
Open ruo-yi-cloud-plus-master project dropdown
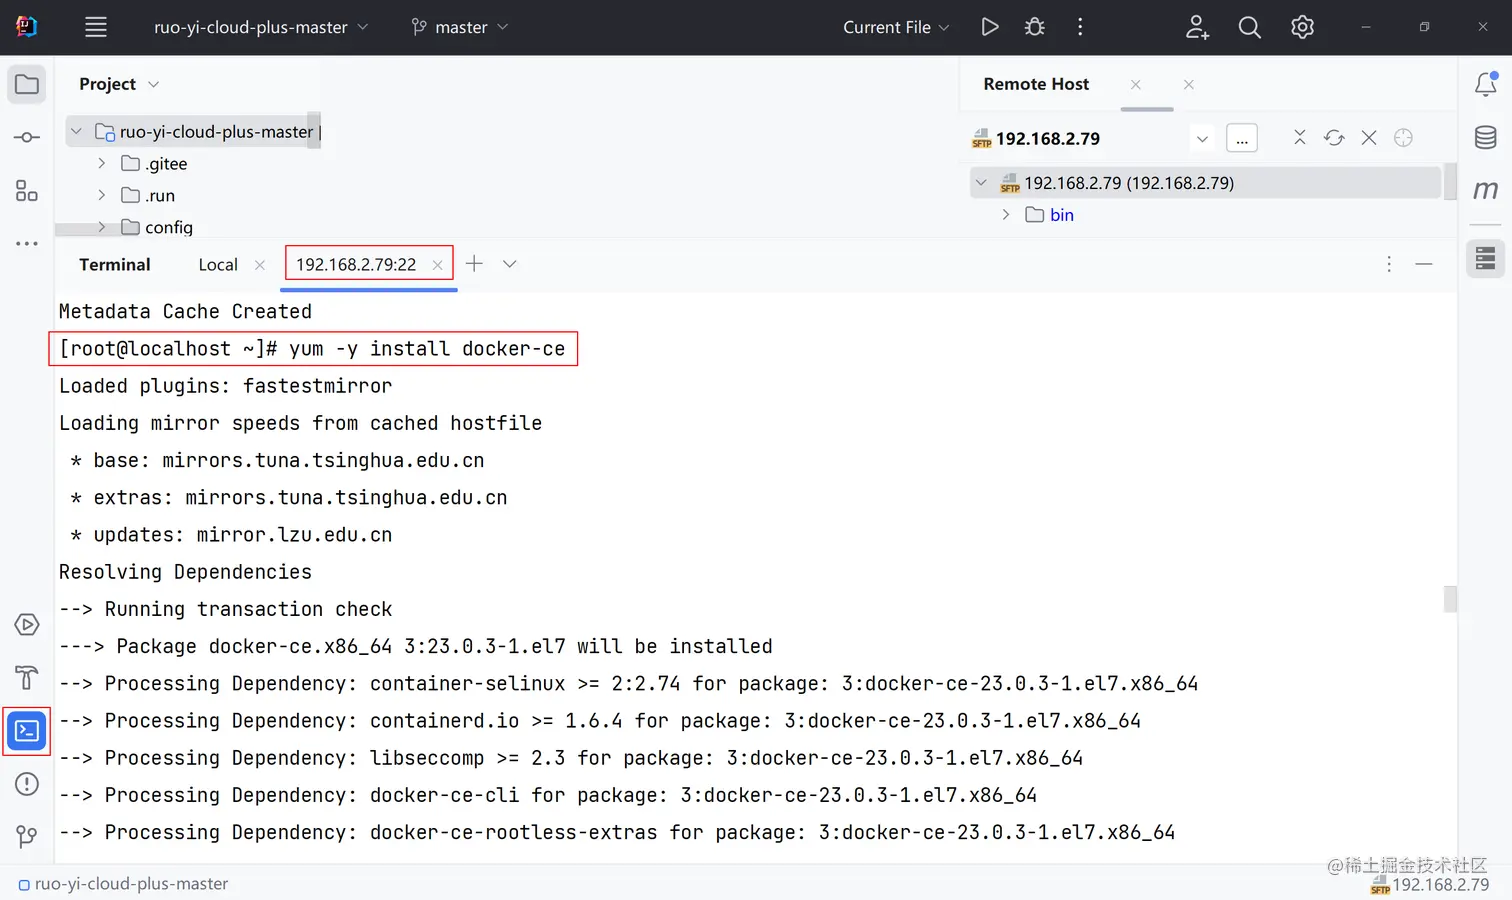[260, 27]
